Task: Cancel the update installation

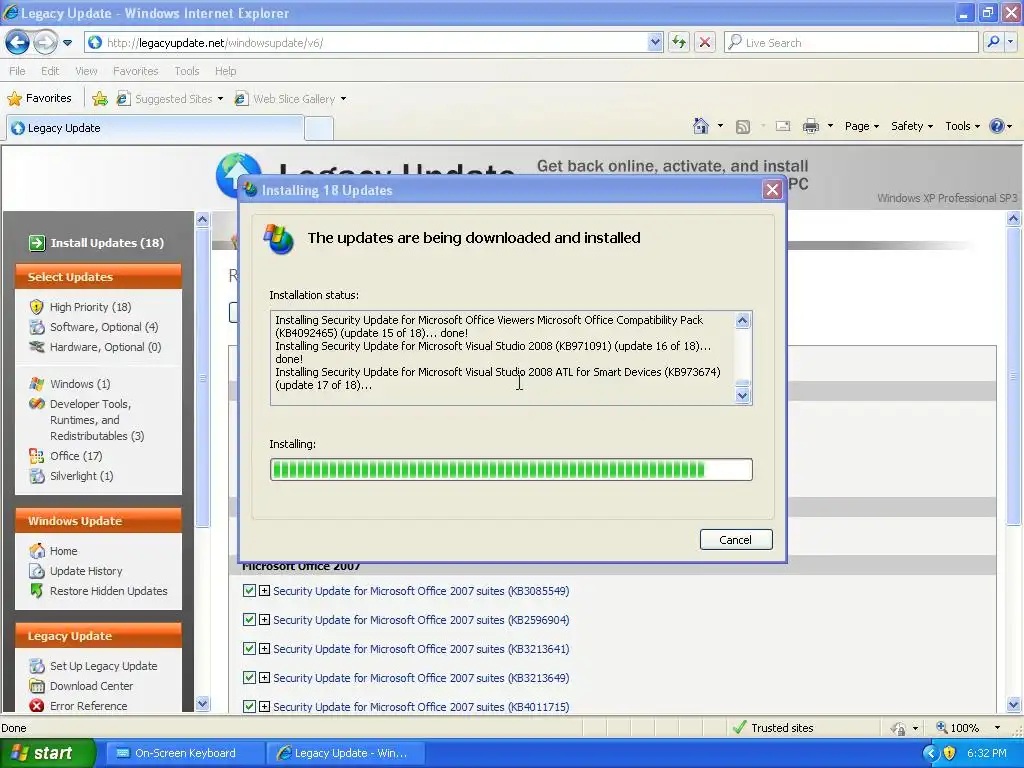Action: tap(736, 539)
